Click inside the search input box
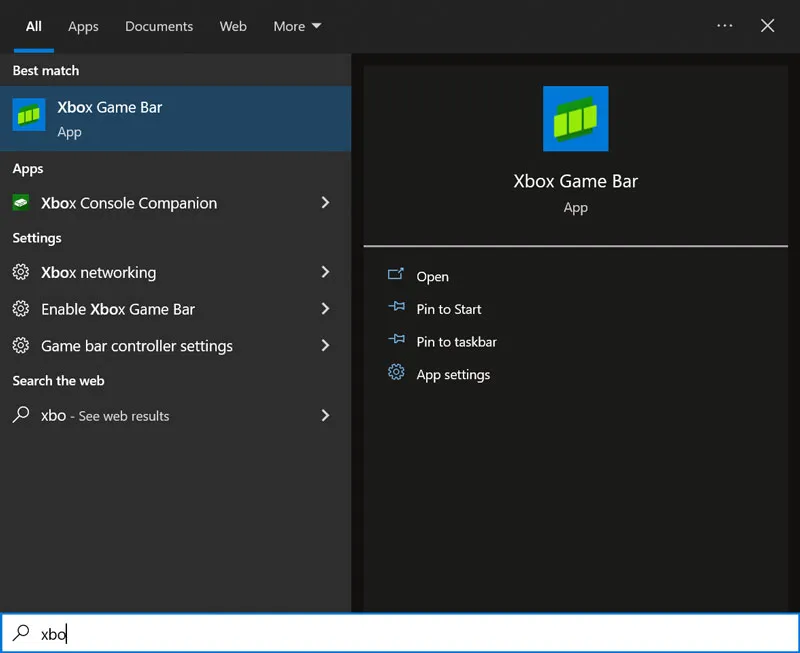The width and height of the screenshot is (800, 653). pos(200,633)
